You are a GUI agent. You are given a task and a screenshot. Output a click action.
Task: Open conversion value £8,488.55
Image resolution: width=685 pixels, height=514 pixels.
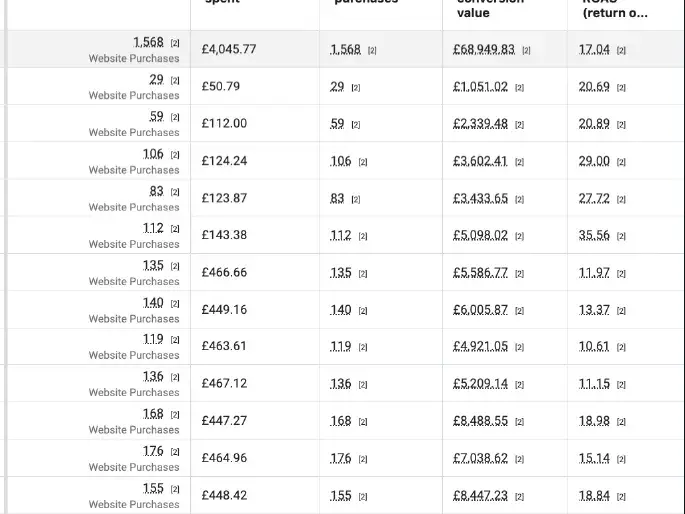click(x=481, y=421)
